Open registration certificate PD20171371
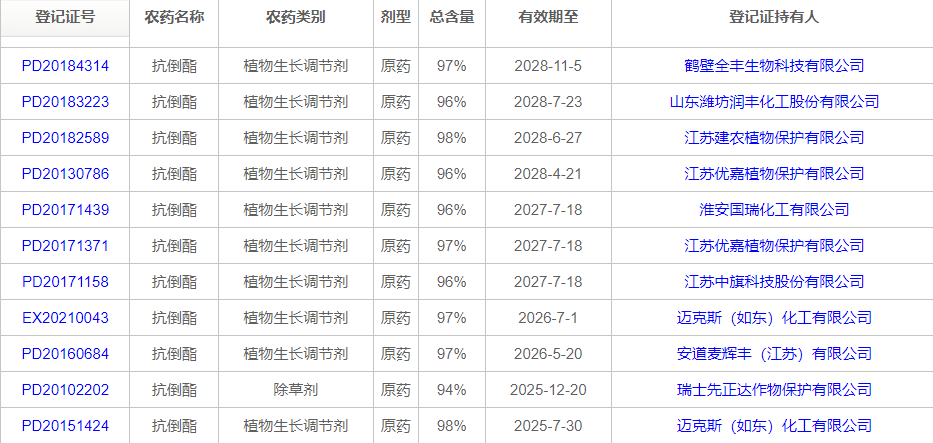The height and width of the screenshot is (443, 933). pos(65,246)
